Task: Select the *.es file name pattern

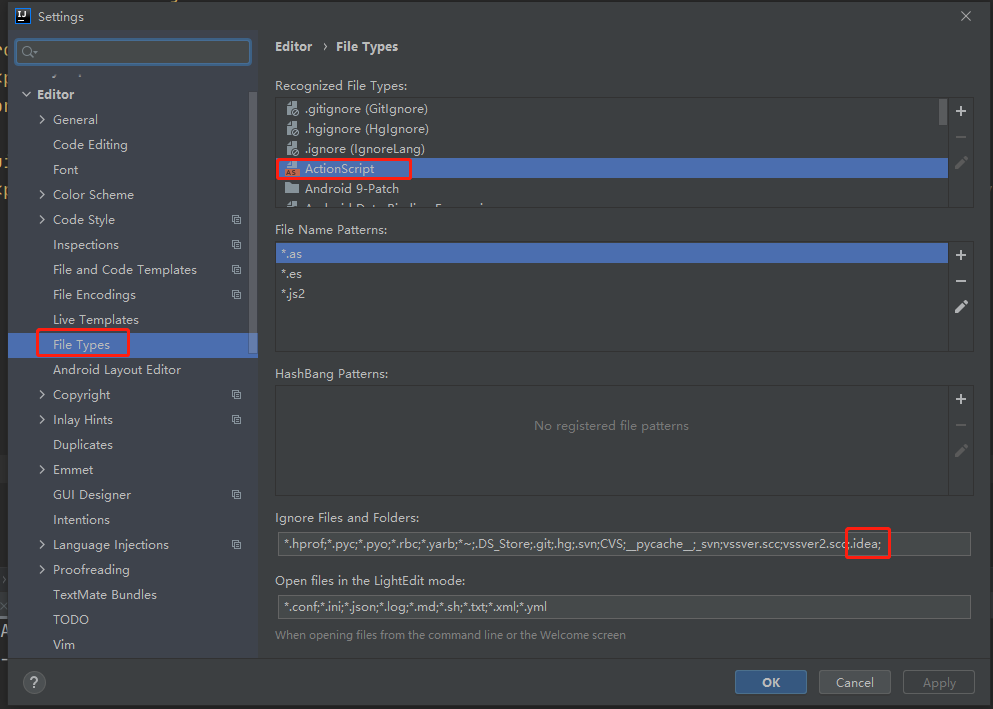Action: 612,273
